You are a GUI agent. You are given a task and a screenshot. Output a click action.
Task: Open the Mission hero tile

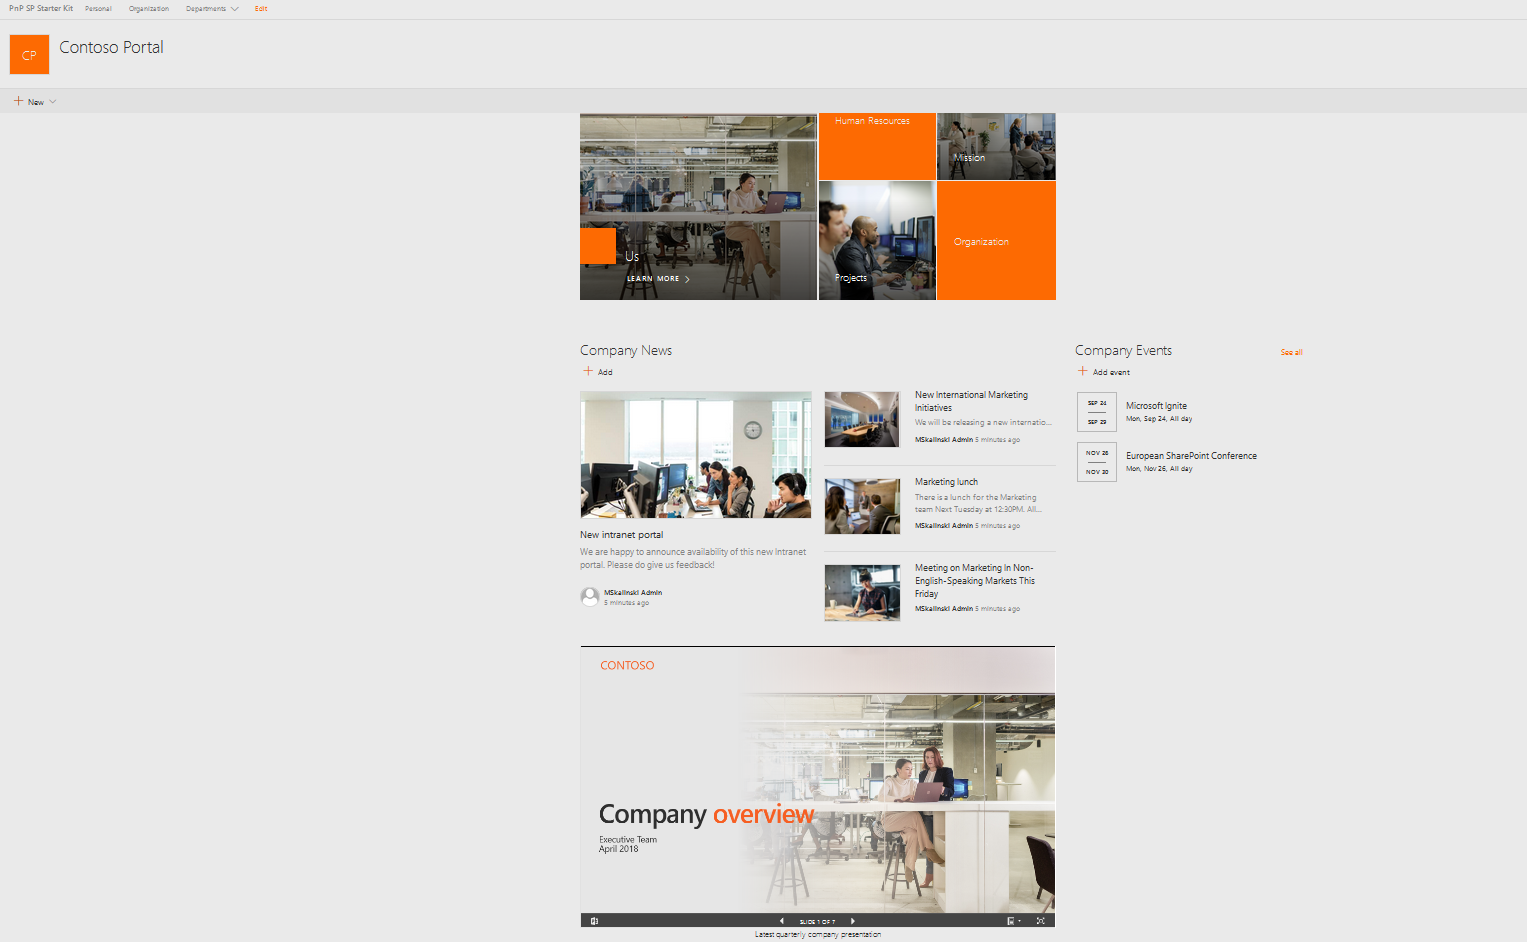click(x=996, y=146)
